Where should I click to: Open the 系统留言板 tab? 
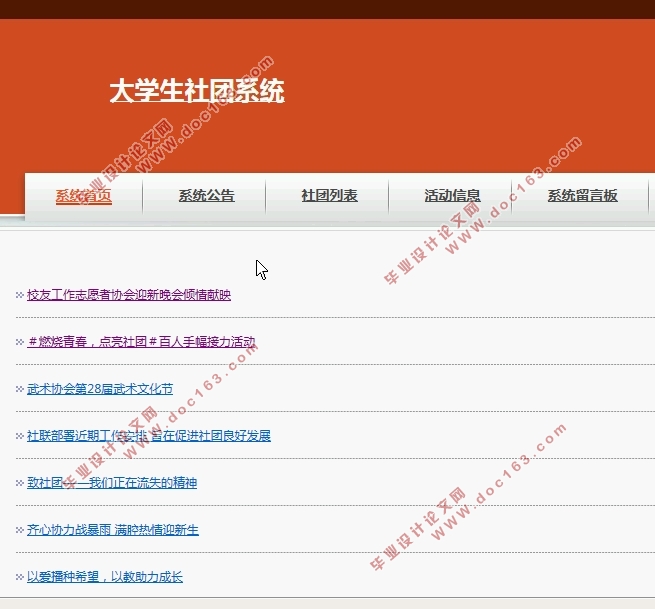[x=582, y=196]
